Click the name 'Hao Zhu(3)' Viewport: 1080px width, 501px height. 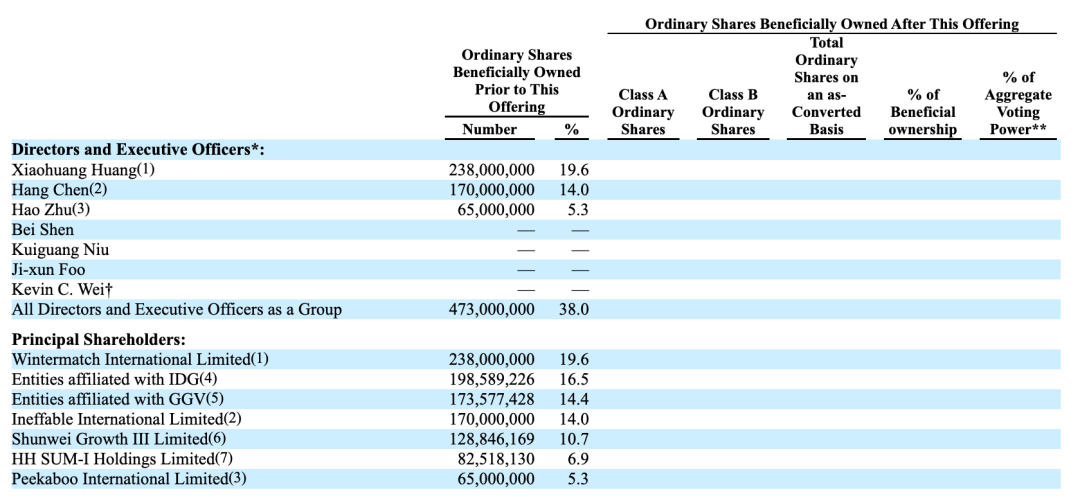point(51,209)
